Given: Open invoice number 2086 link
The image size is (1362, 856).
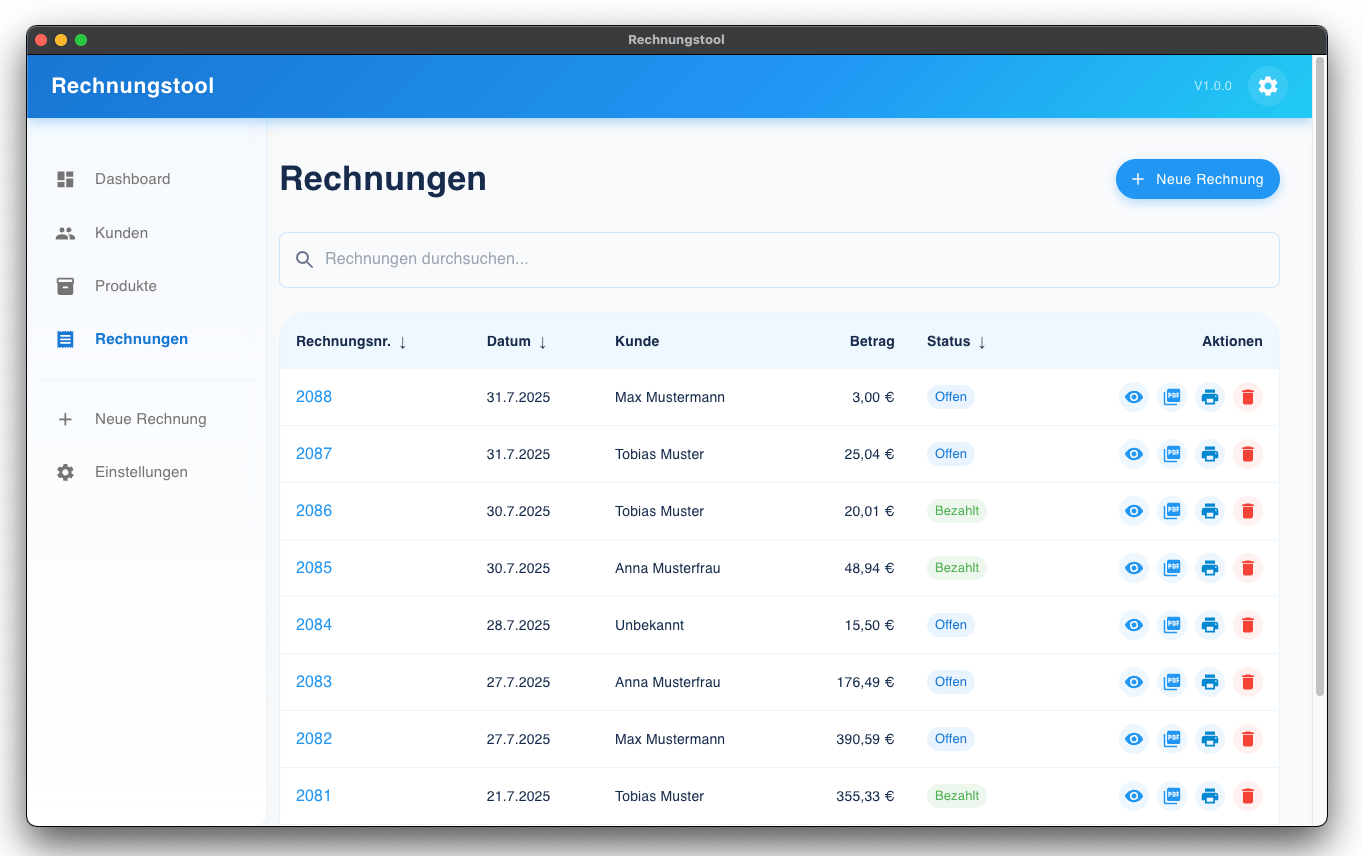Looking at the screenshot, I should [314, 511].
